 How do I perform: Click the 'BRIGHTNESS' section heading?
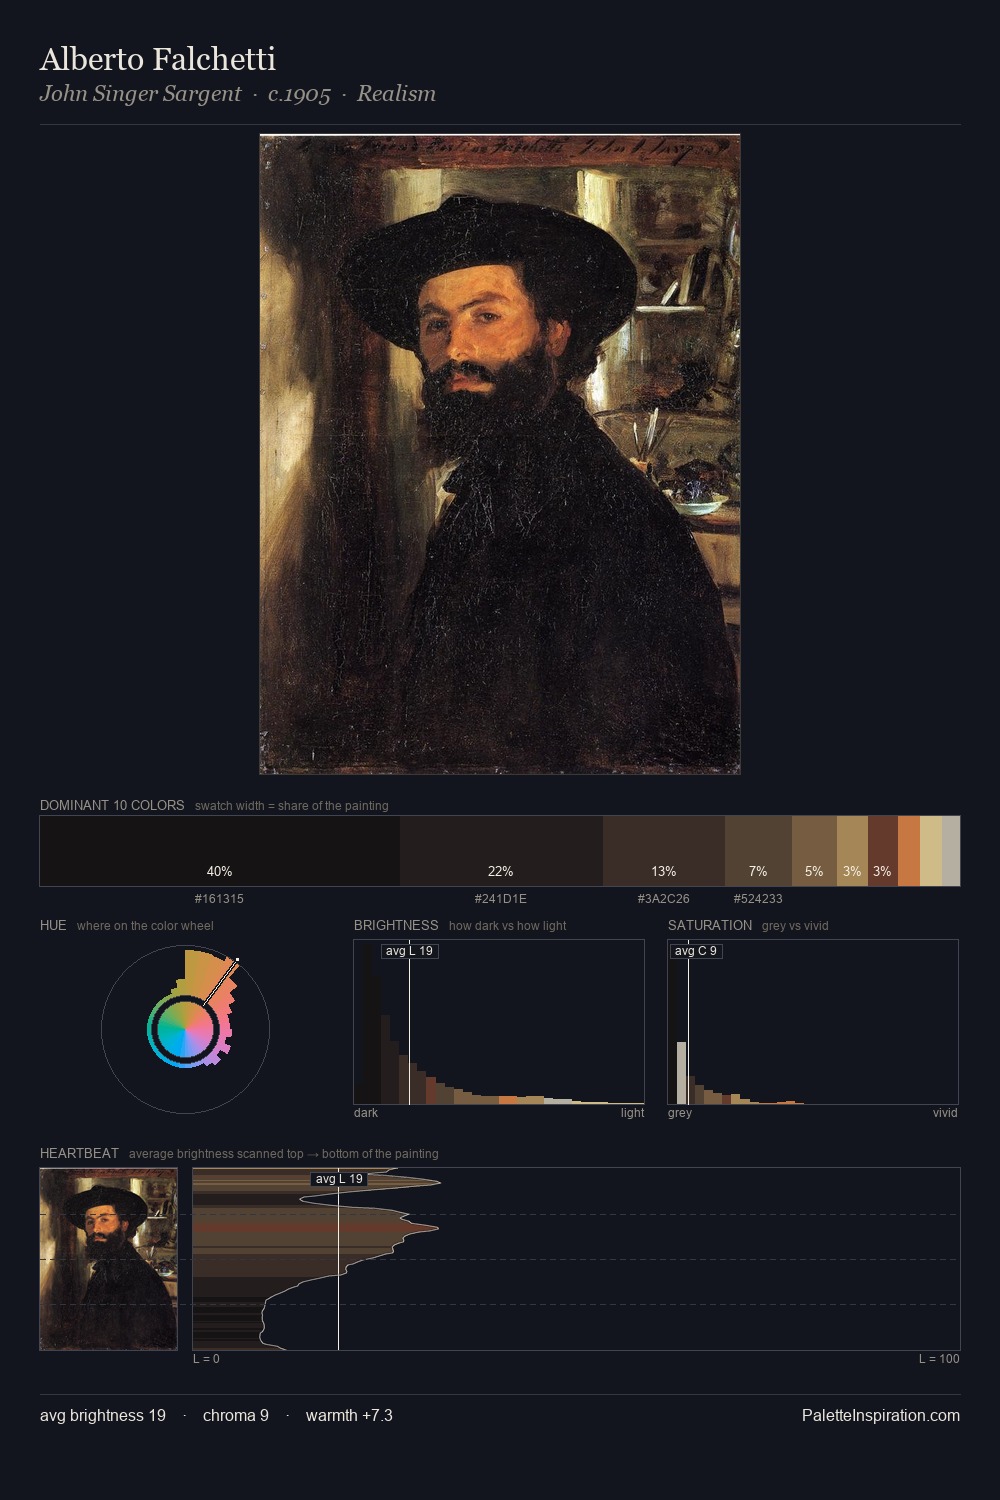[396, 925]
